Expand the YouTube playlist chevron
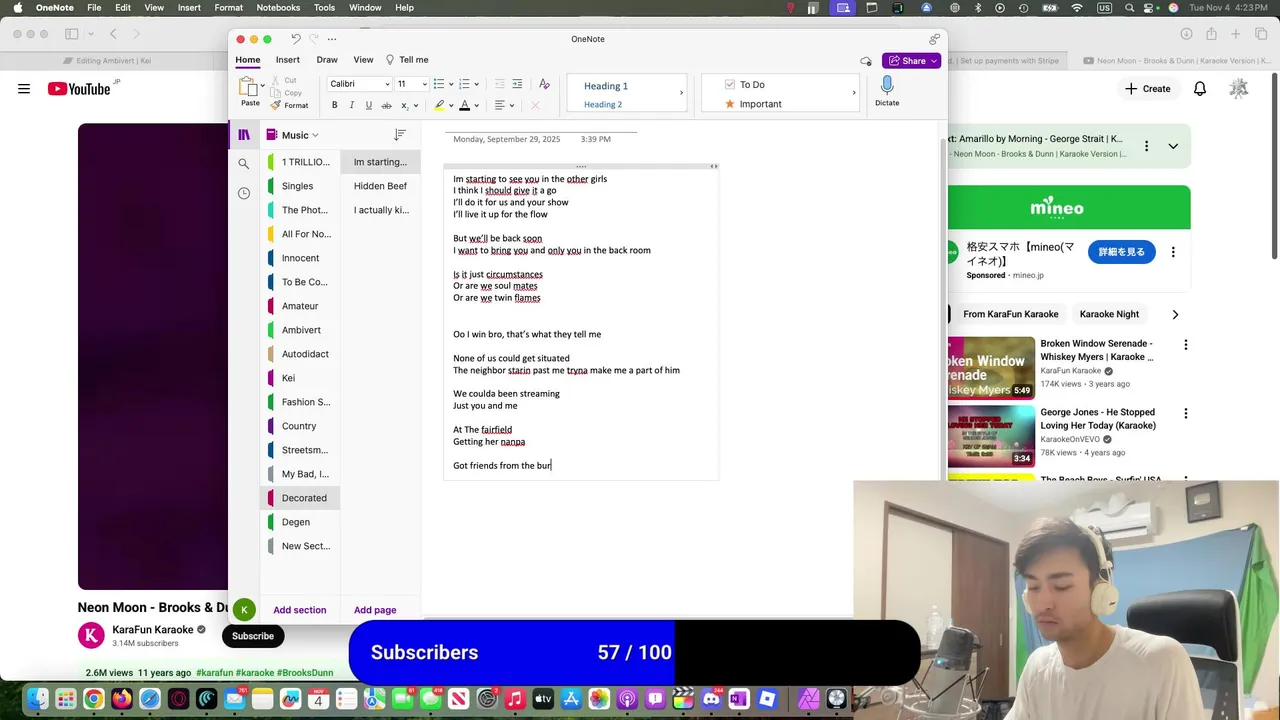 [1173, 146]
